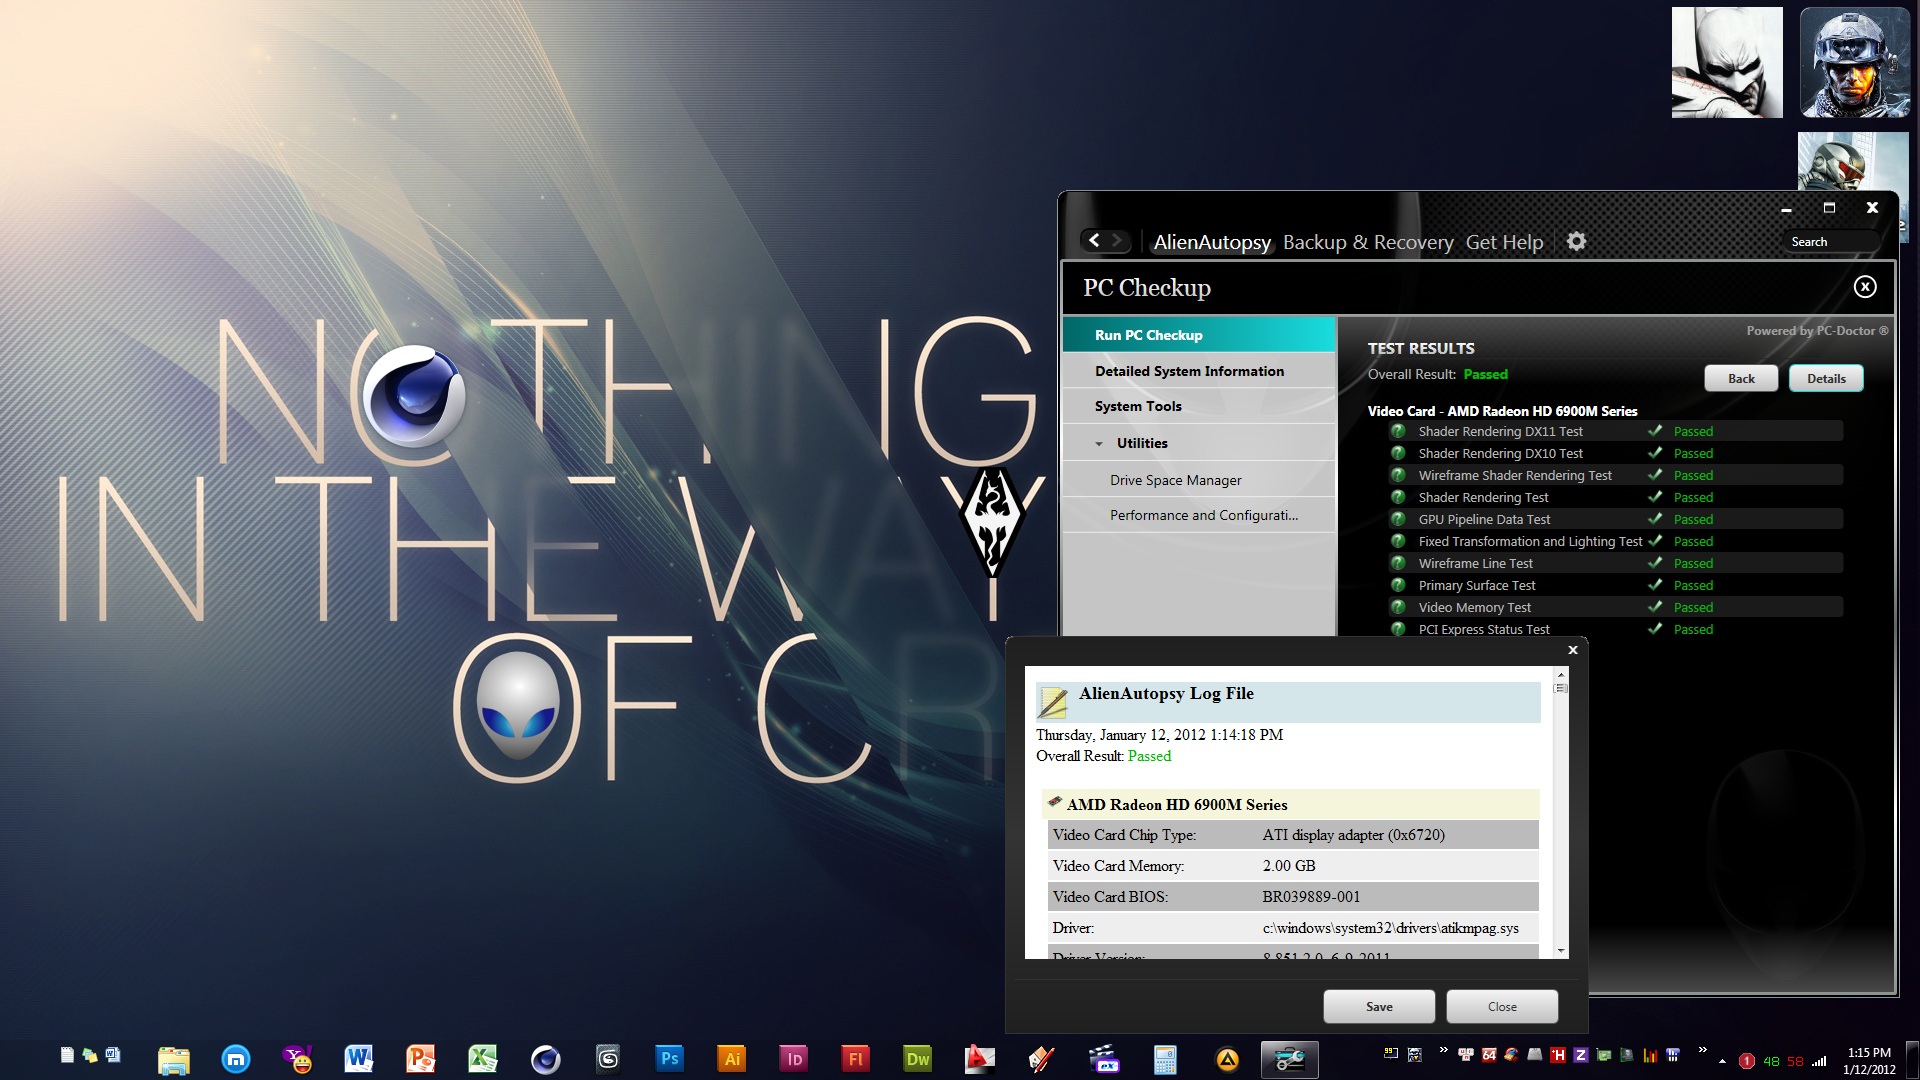Click help icon beside GPU Pipeline Data Test
The height and width of the screenshot is (1080, 1920).
tap(1398, 519)
